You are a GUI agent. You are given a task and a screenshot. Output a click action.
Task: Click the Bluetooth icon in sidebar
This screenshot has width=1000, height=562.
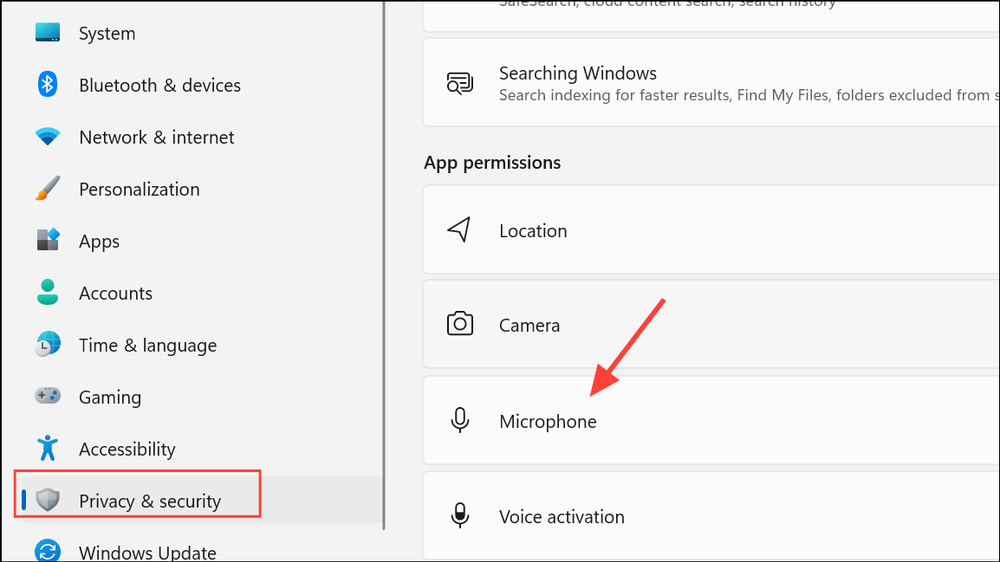coord(48,84)
